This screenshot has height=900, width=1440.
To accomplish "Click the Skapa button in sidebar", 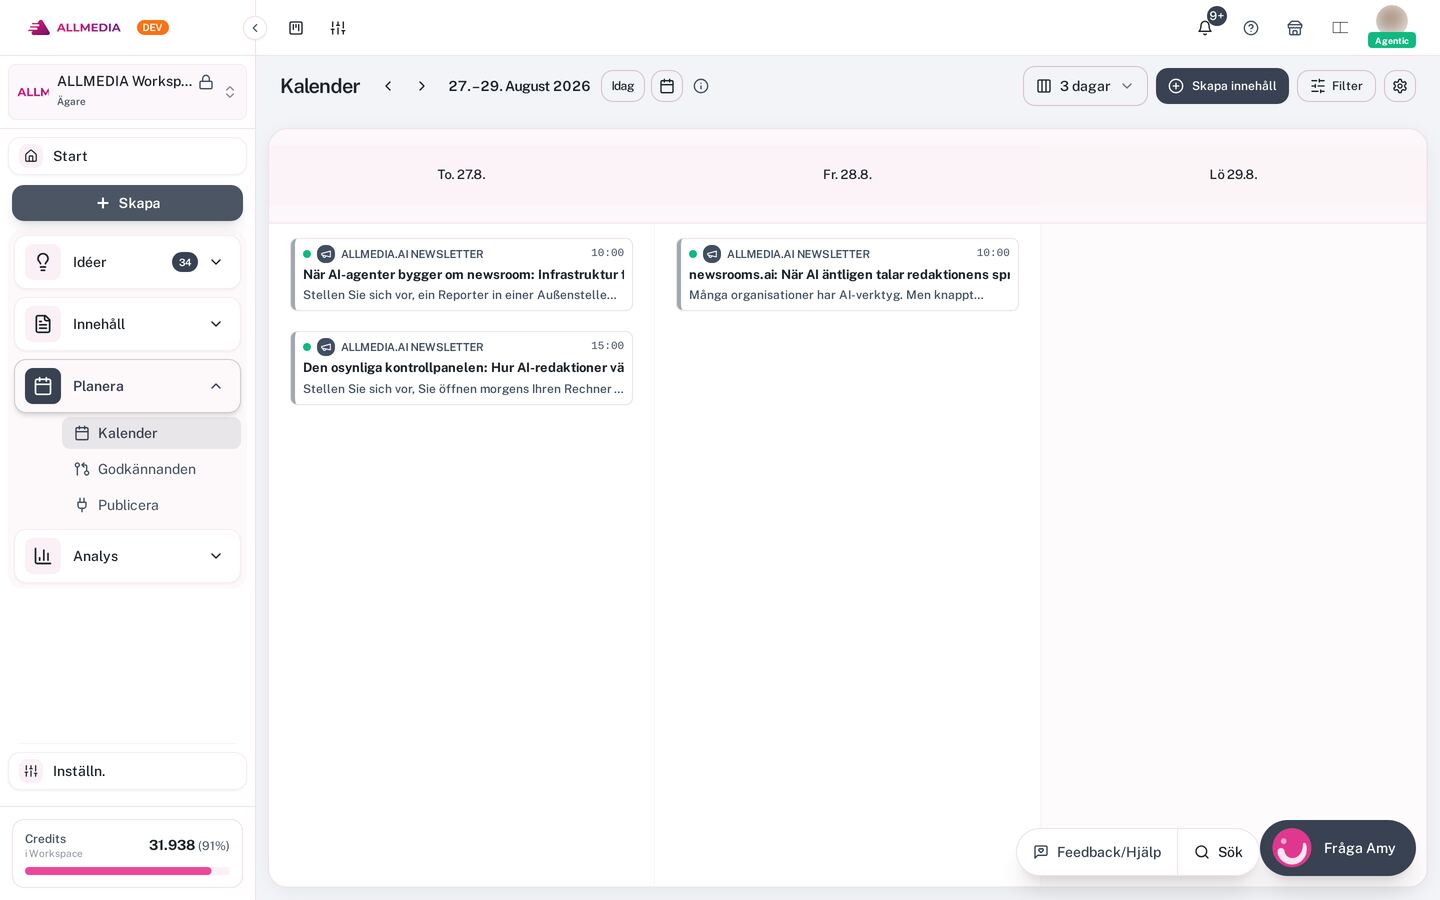I will click(x=127, y=203).
